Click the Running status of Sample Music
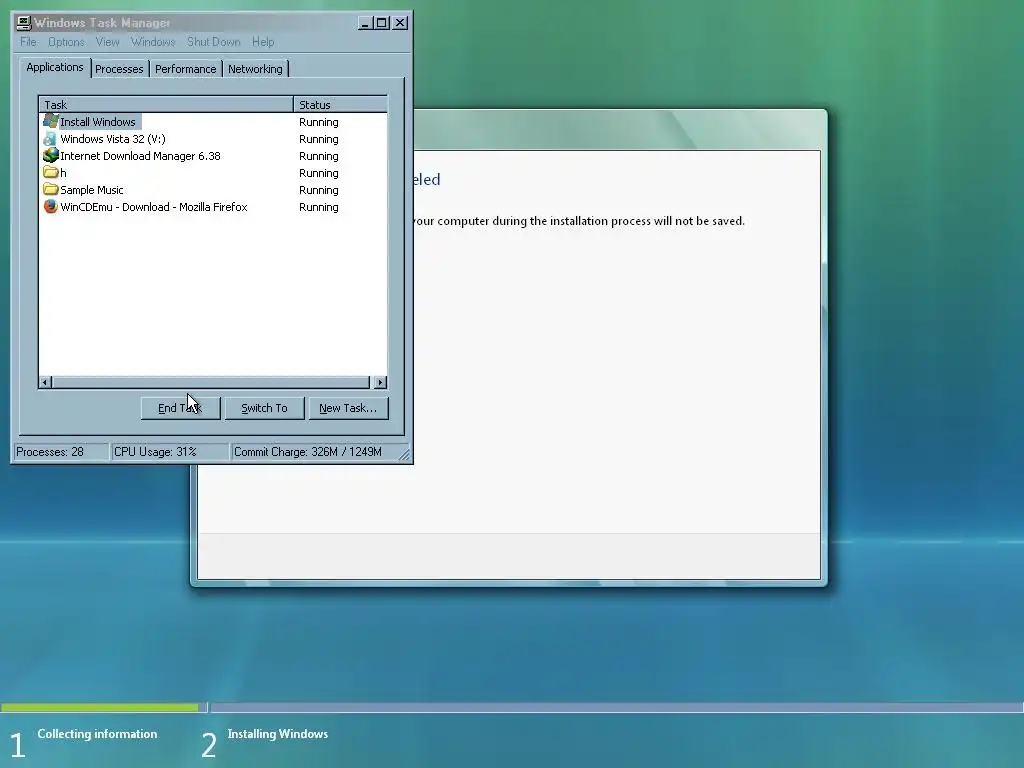The image size is (1024, 768). coord(319,190)
